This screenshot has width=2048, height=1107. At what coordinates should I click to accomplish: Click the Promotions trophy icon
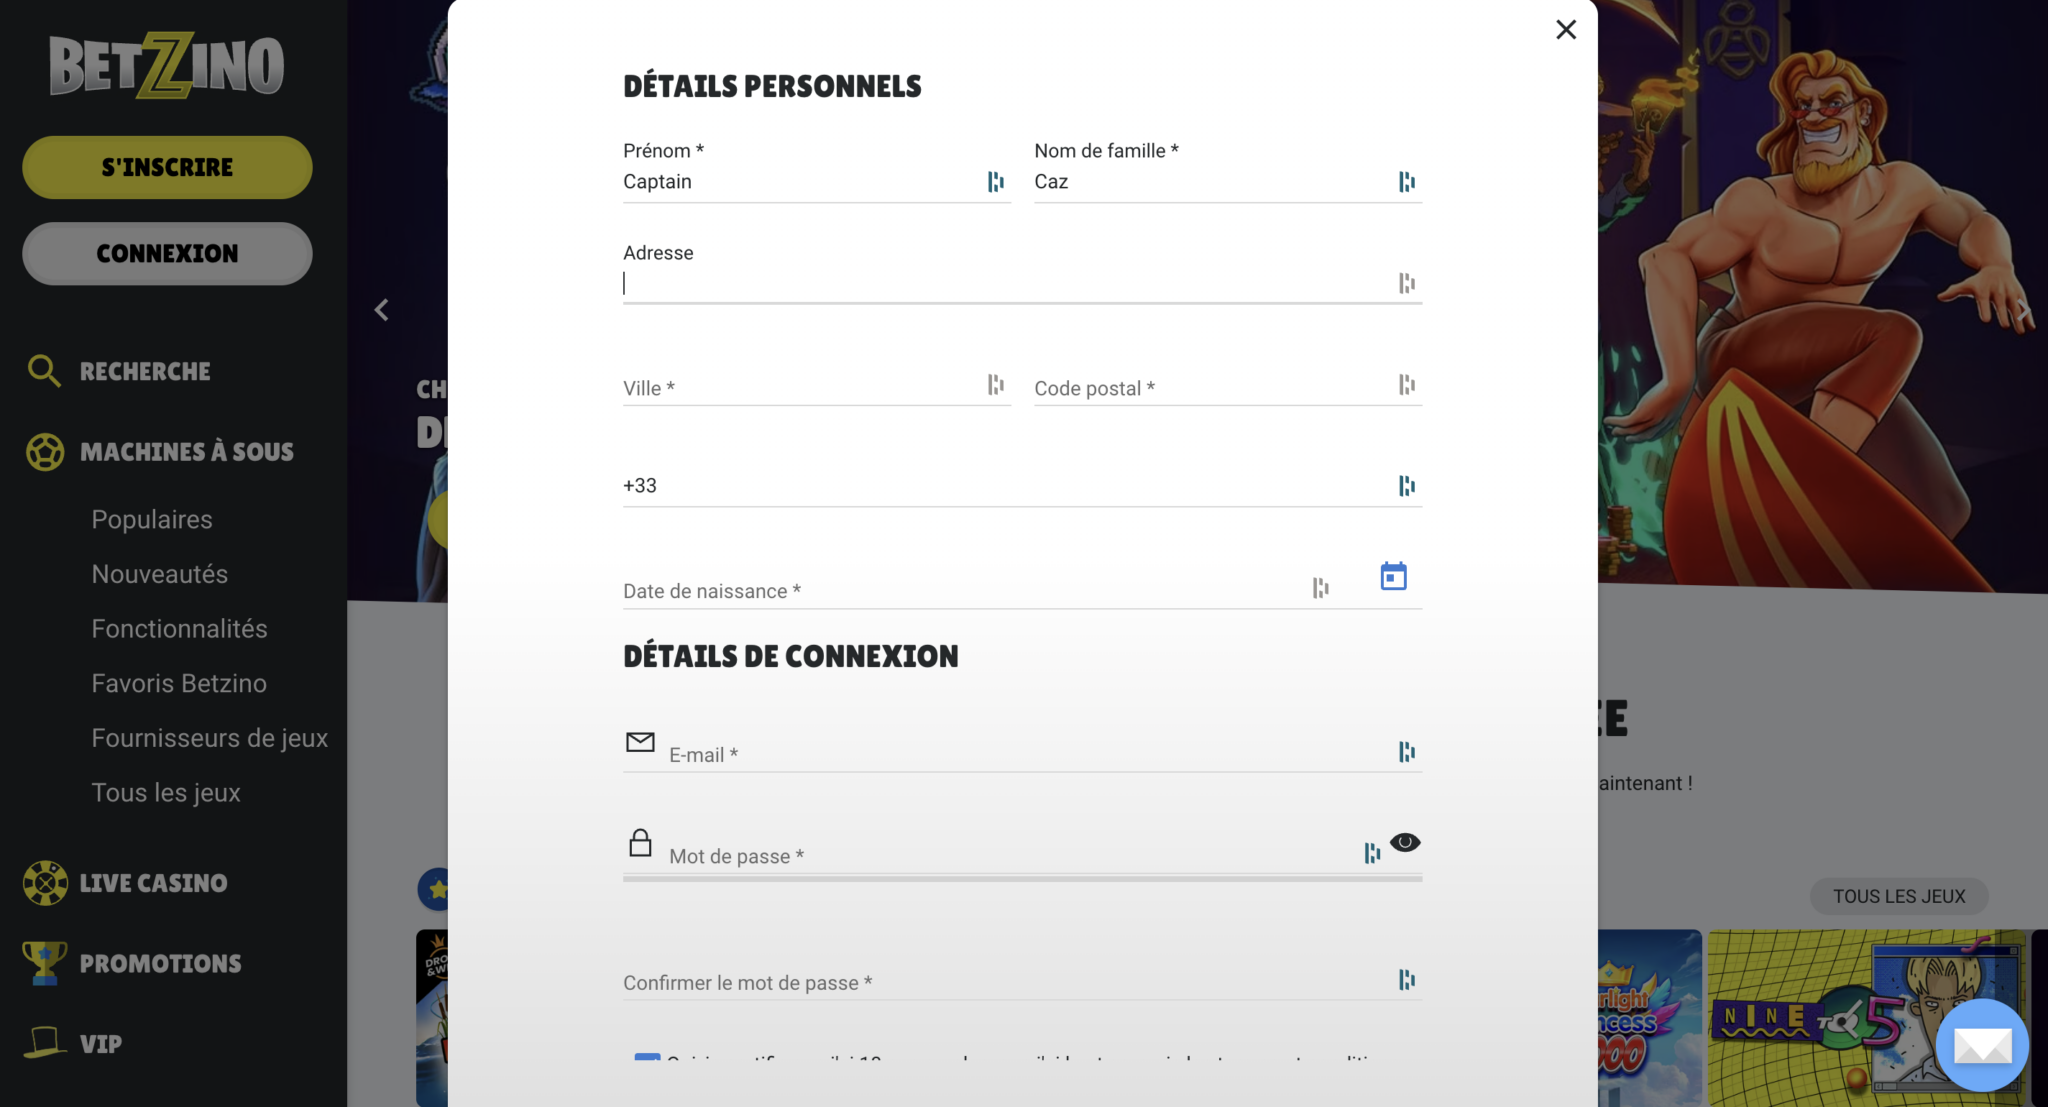(x=44, y=963)
